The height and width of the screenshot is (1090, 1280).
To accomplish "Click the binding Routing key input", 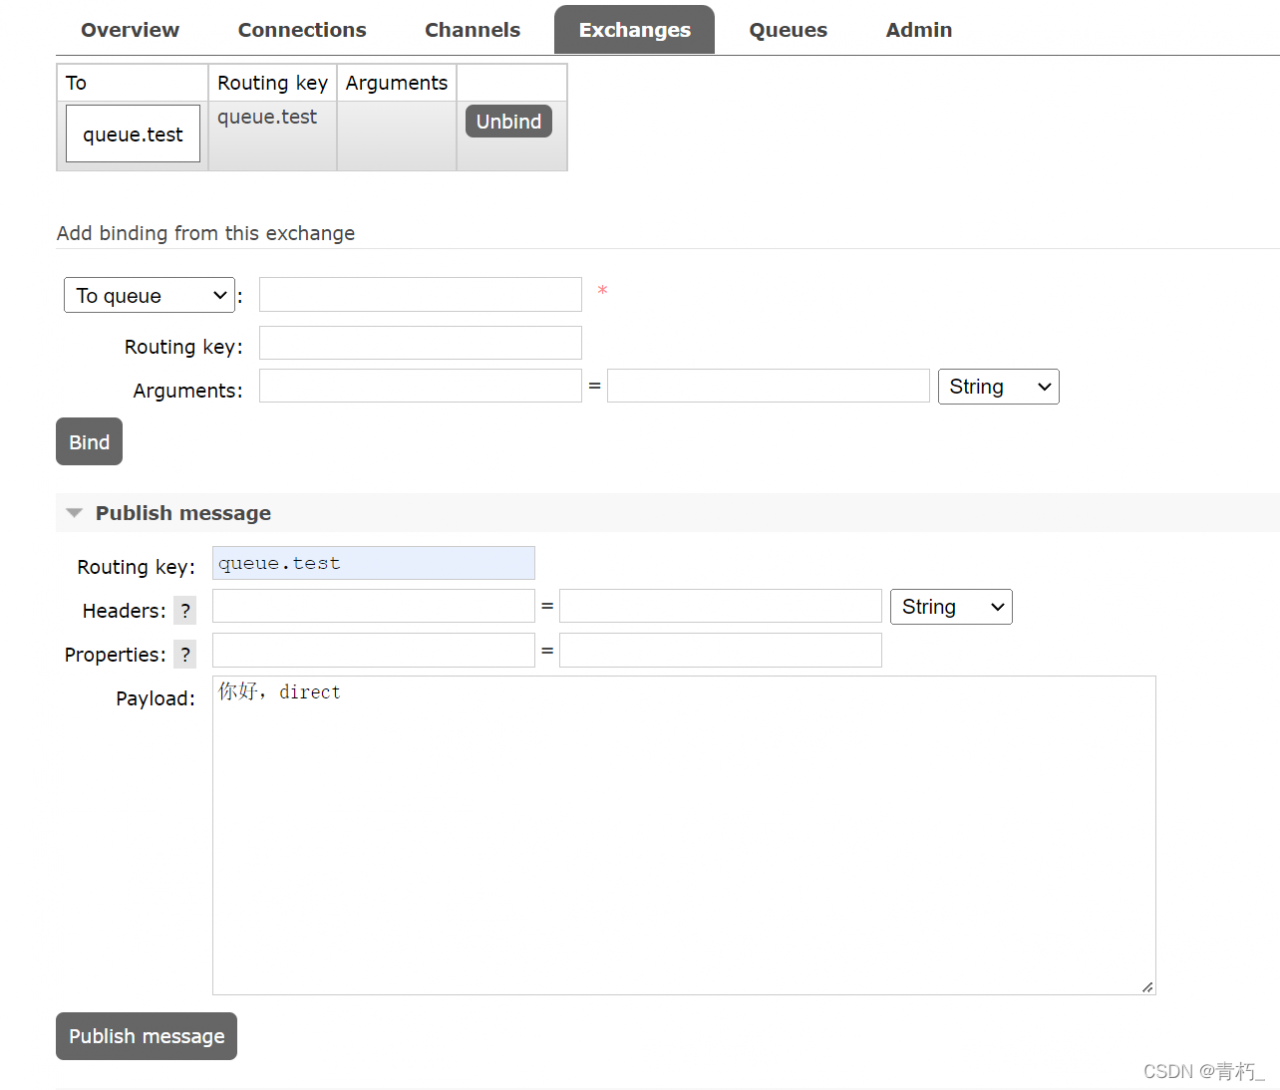I will tap(420, 343).
